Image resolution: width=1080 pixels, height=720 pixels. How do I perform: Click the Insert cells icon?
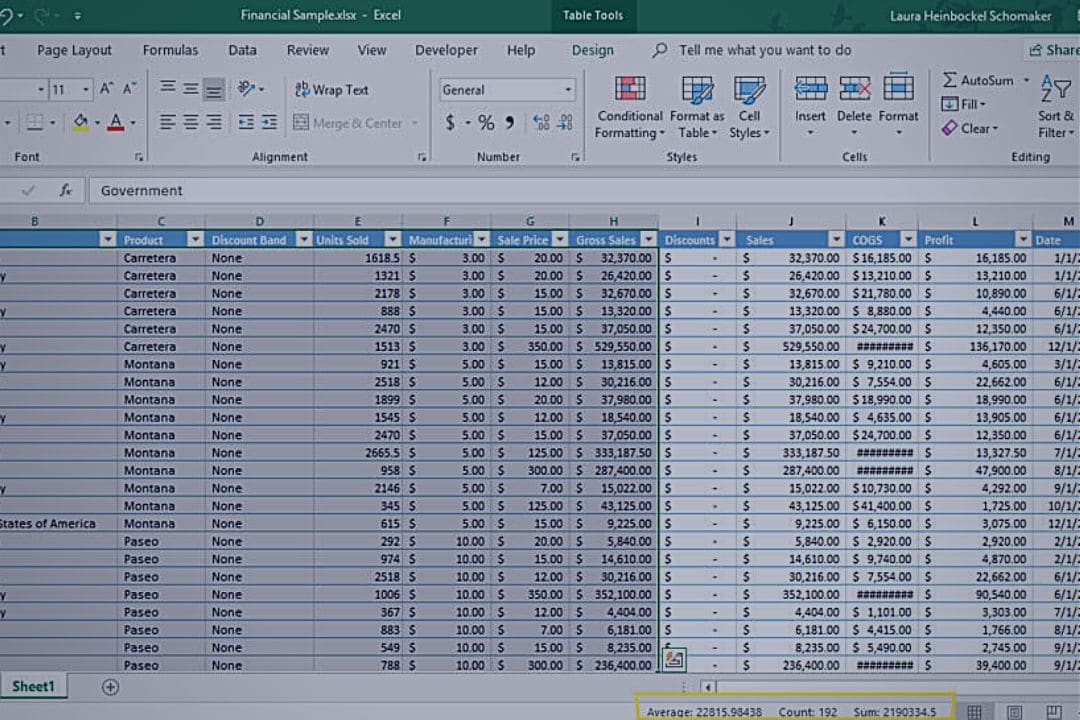[810, 108]
